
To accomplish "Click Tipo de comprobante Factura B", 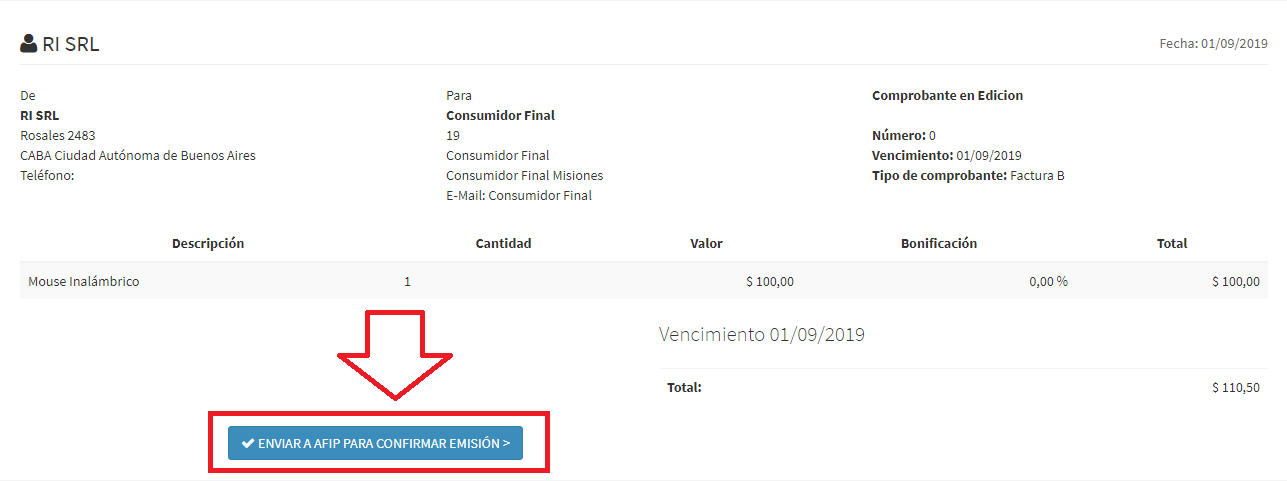I will coord(968,176).
